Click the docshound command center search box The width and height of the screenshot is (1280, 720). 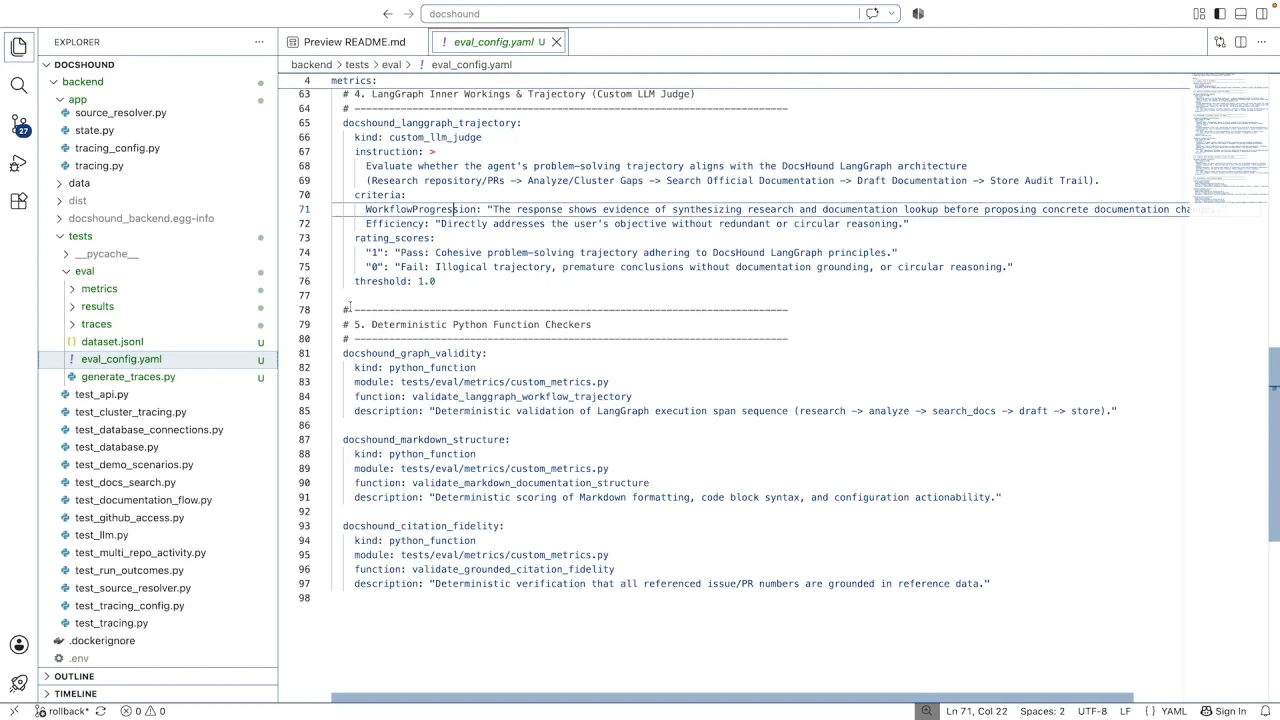point(640,14)
